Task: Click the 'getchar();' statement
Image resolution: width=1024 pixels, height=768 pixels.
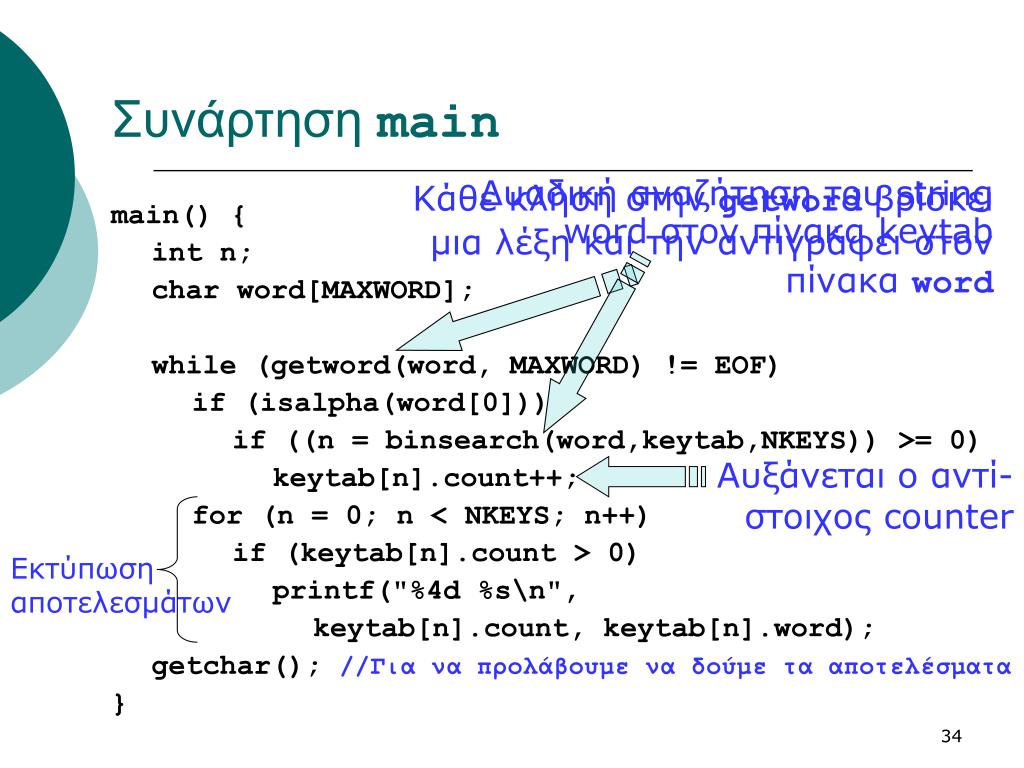Action: tap(236, 666)
